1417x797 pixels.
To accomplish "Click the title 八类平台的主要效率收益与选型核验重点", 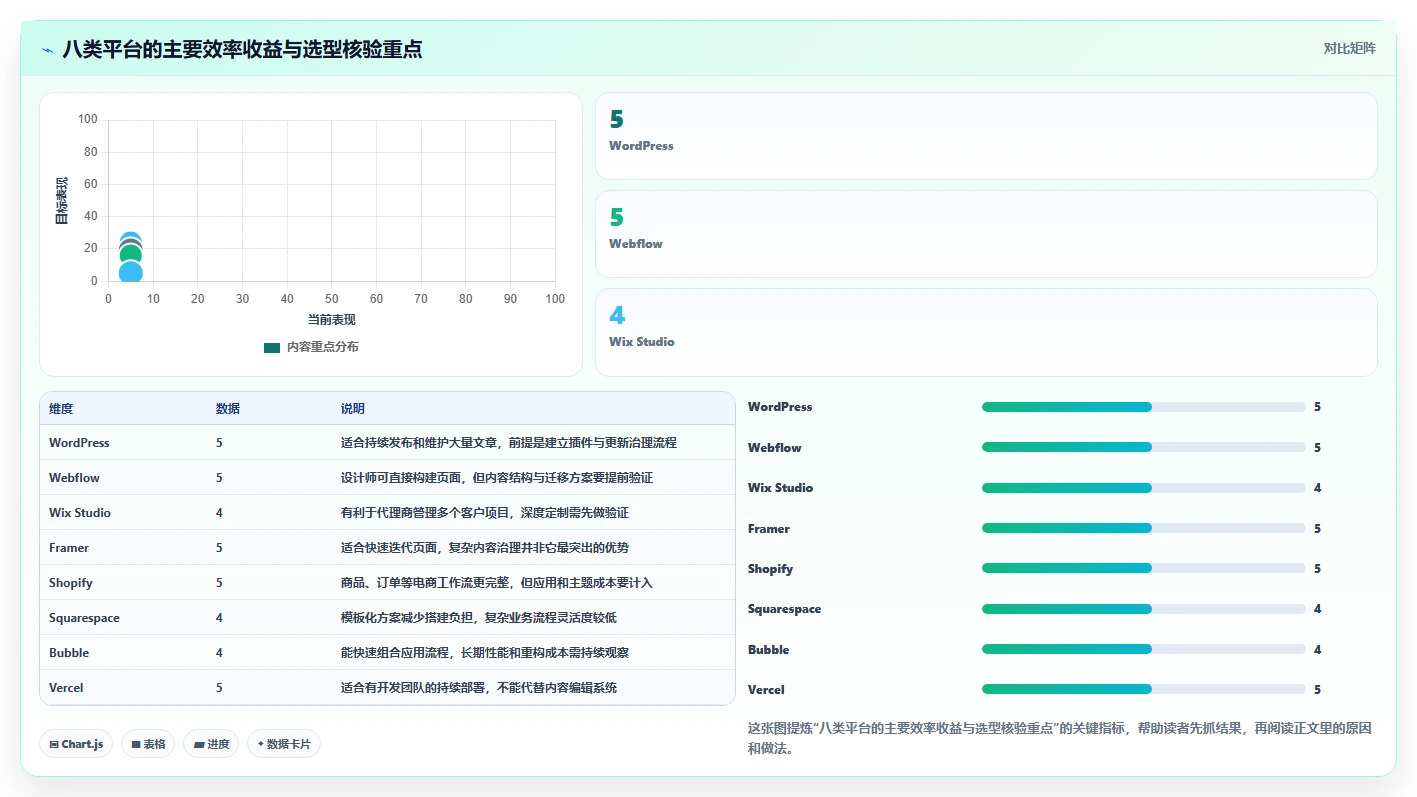I will click(242, 49).
